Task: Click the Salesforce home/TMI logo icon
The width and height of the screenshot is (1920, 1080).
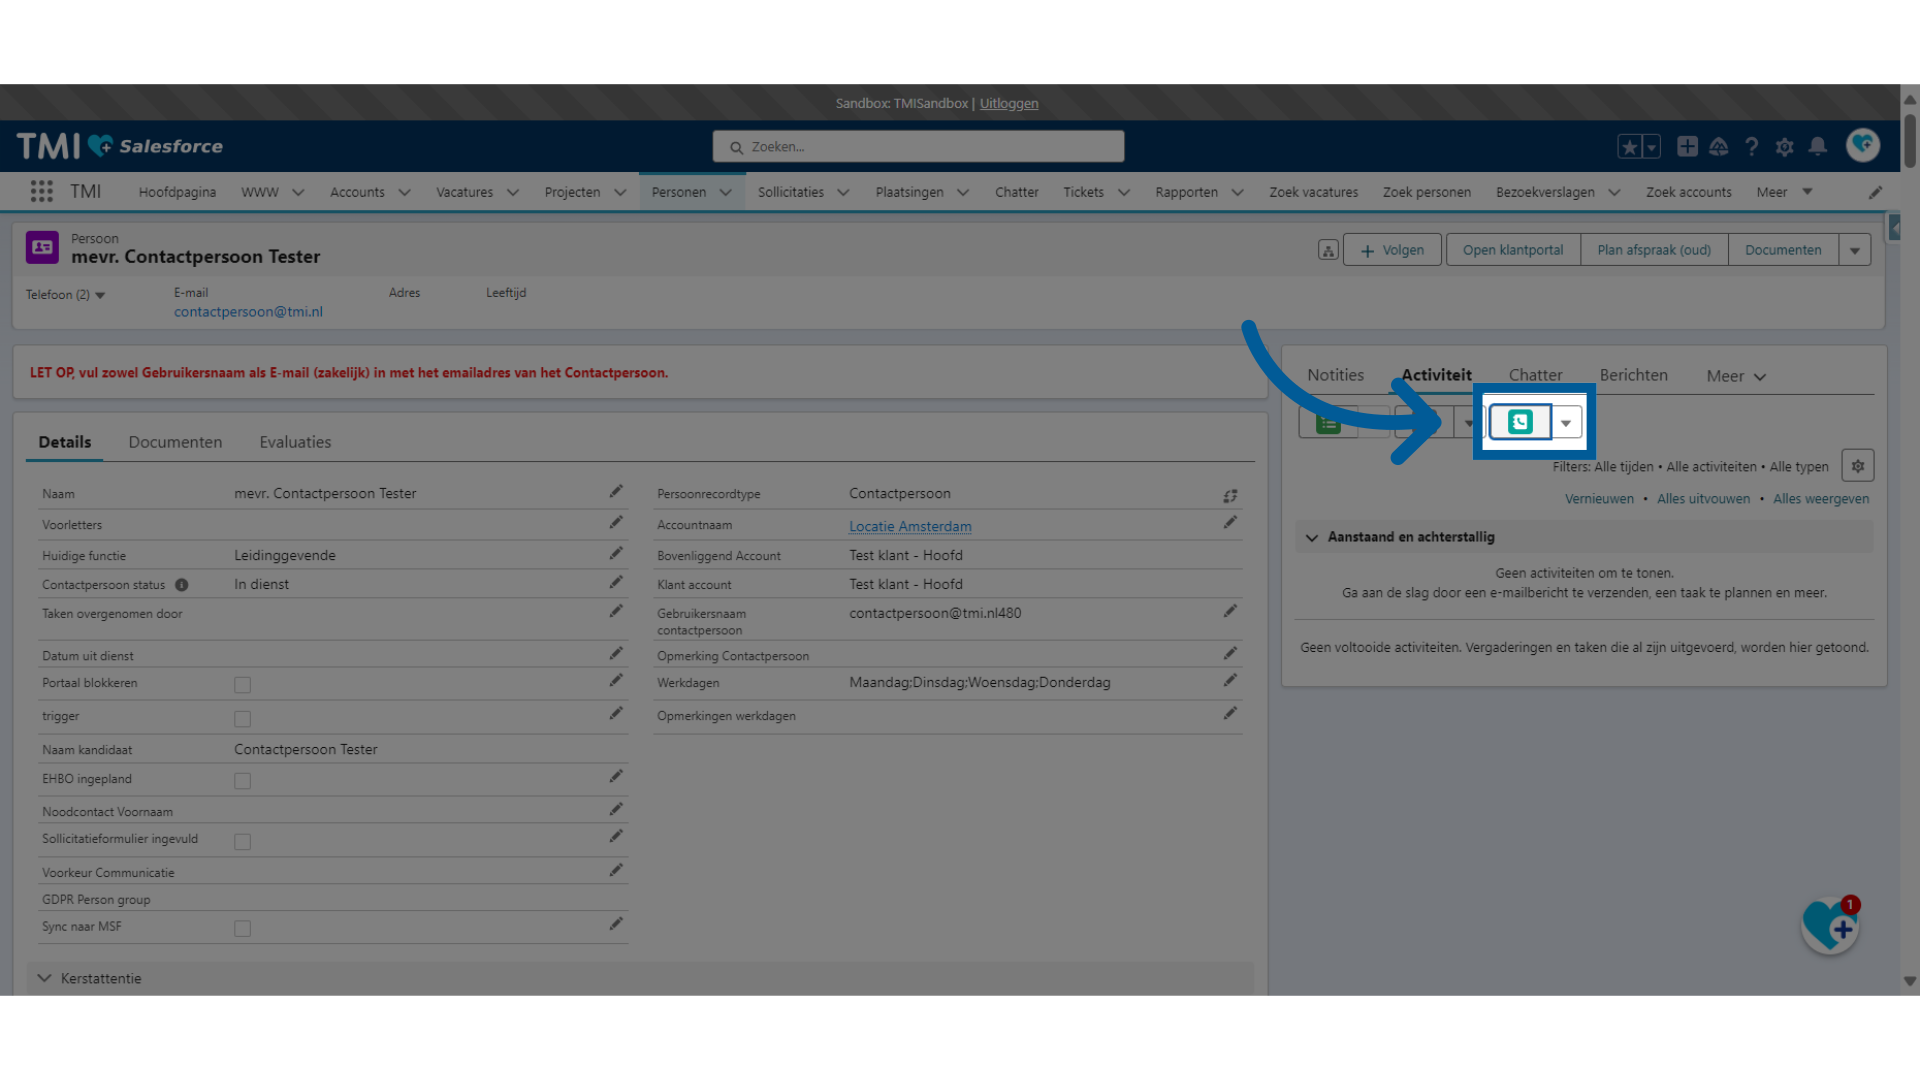Action: (x=119, y=145)
